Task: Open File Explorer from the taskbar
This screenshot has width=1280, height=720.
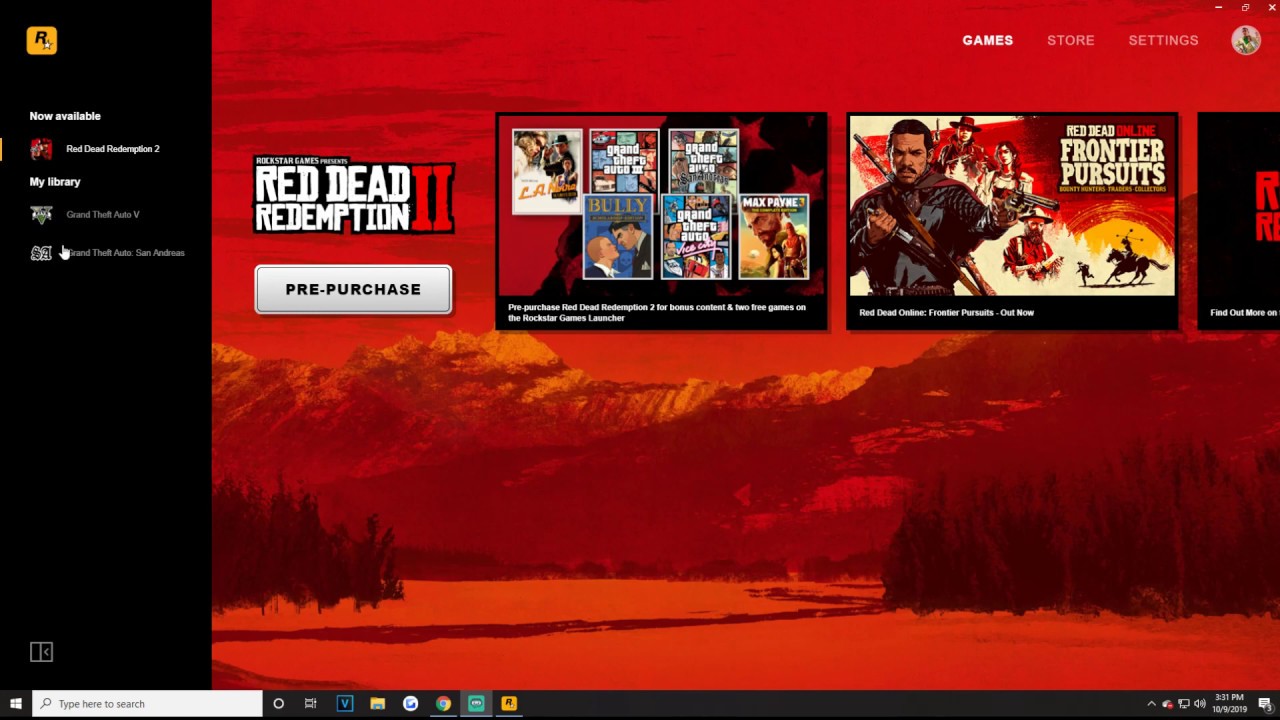Action: pyautogui.click(x=377, y=704)
